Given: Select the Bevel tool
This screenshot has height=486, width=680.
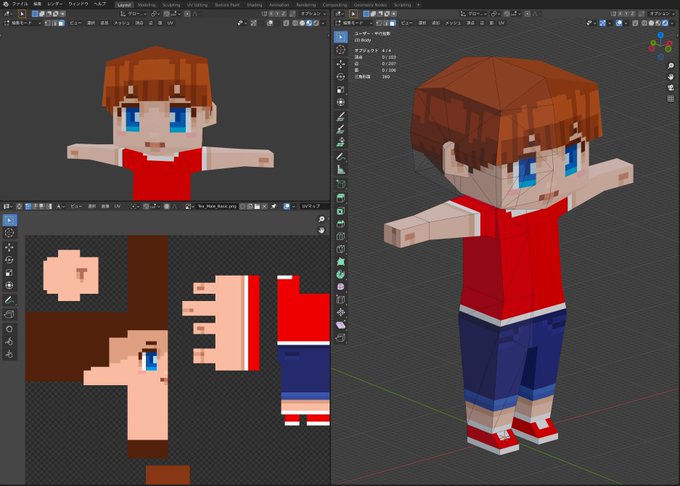Looking at the screenshot, I should [x=341, y=224].
